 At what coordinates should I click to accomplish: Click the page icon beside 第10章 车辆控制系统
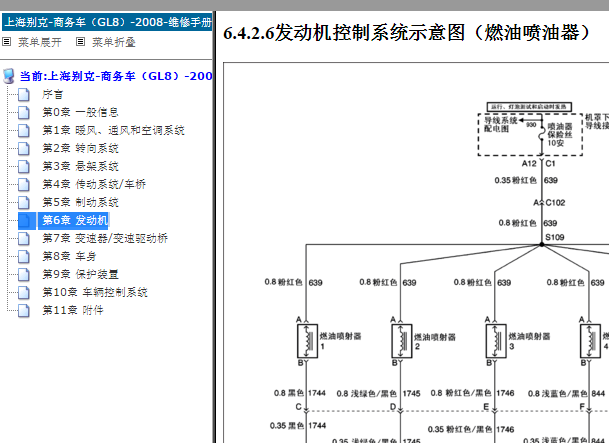click(24, 292)
